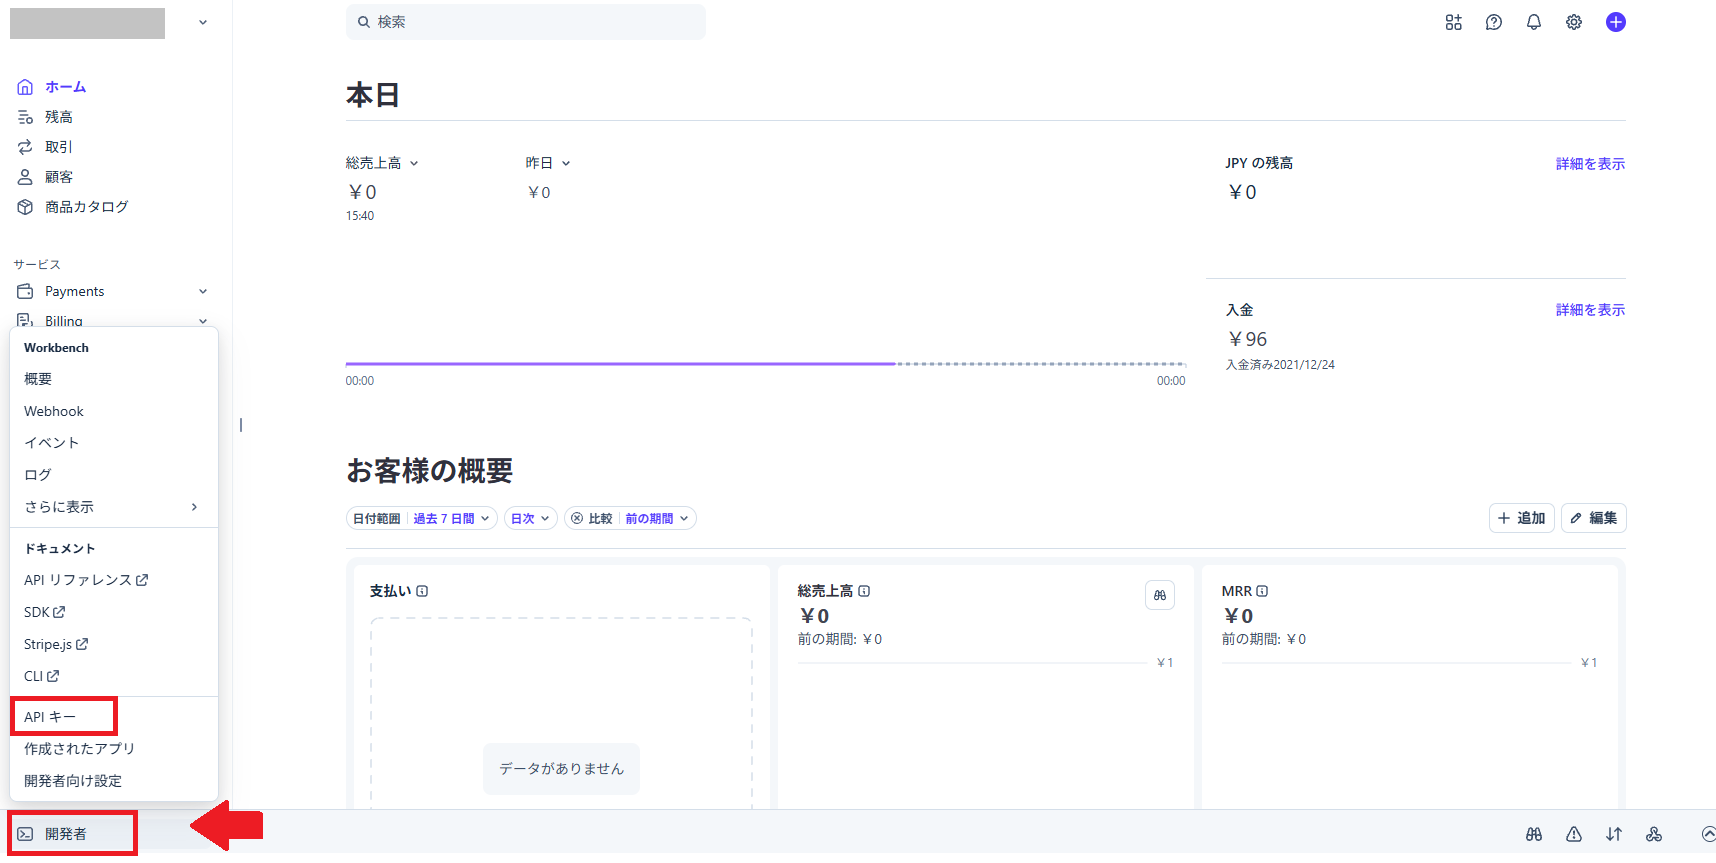Open SDK documentation link
The width and height of the screenshot is (1716, 863).
tap(45, 612)
